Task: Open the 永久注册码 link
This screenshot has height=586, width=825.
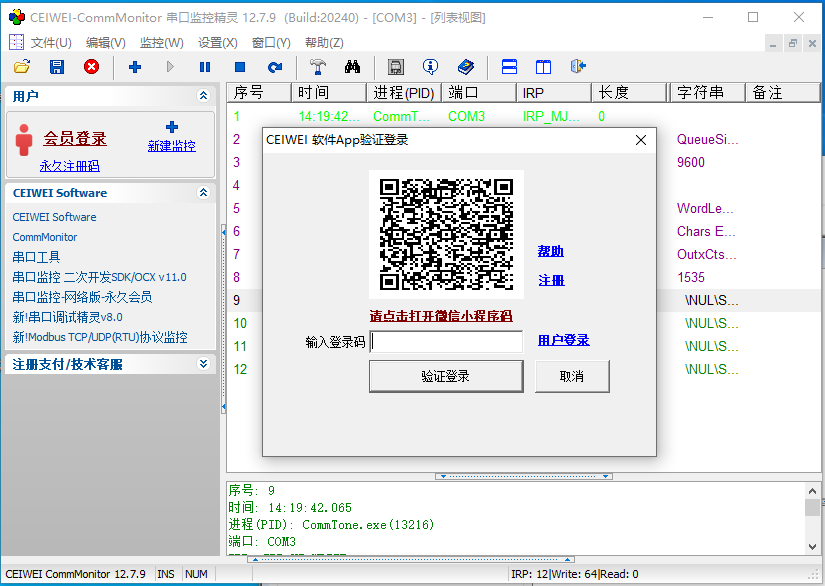Action: coord(69,166)
